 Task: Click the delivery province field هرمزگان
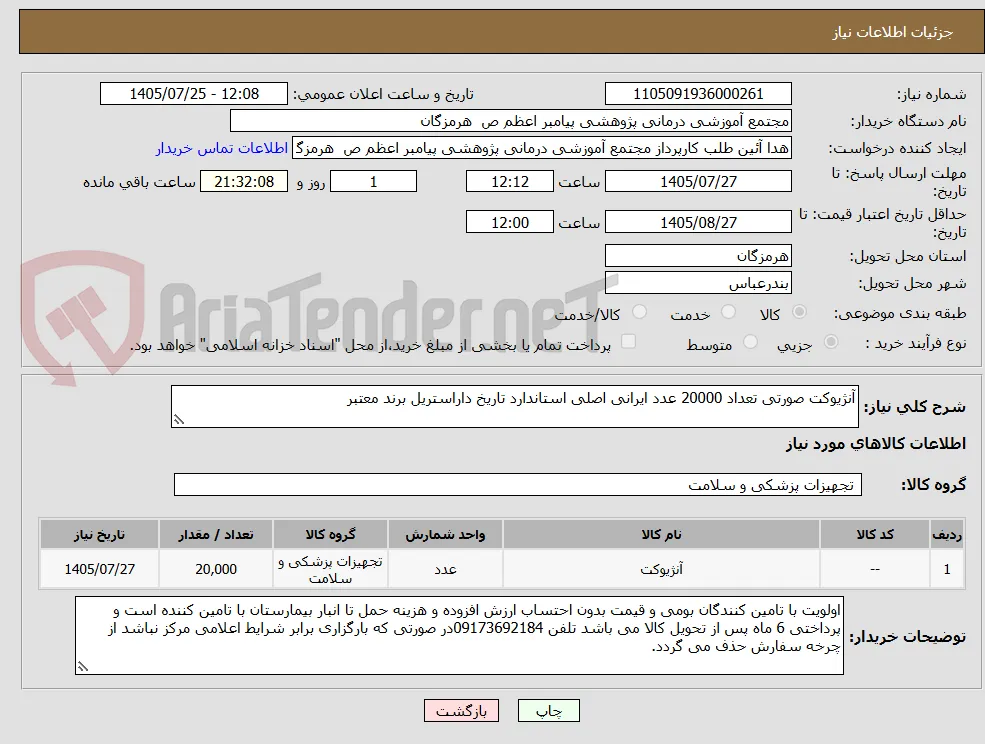click(x=698, y=256)
